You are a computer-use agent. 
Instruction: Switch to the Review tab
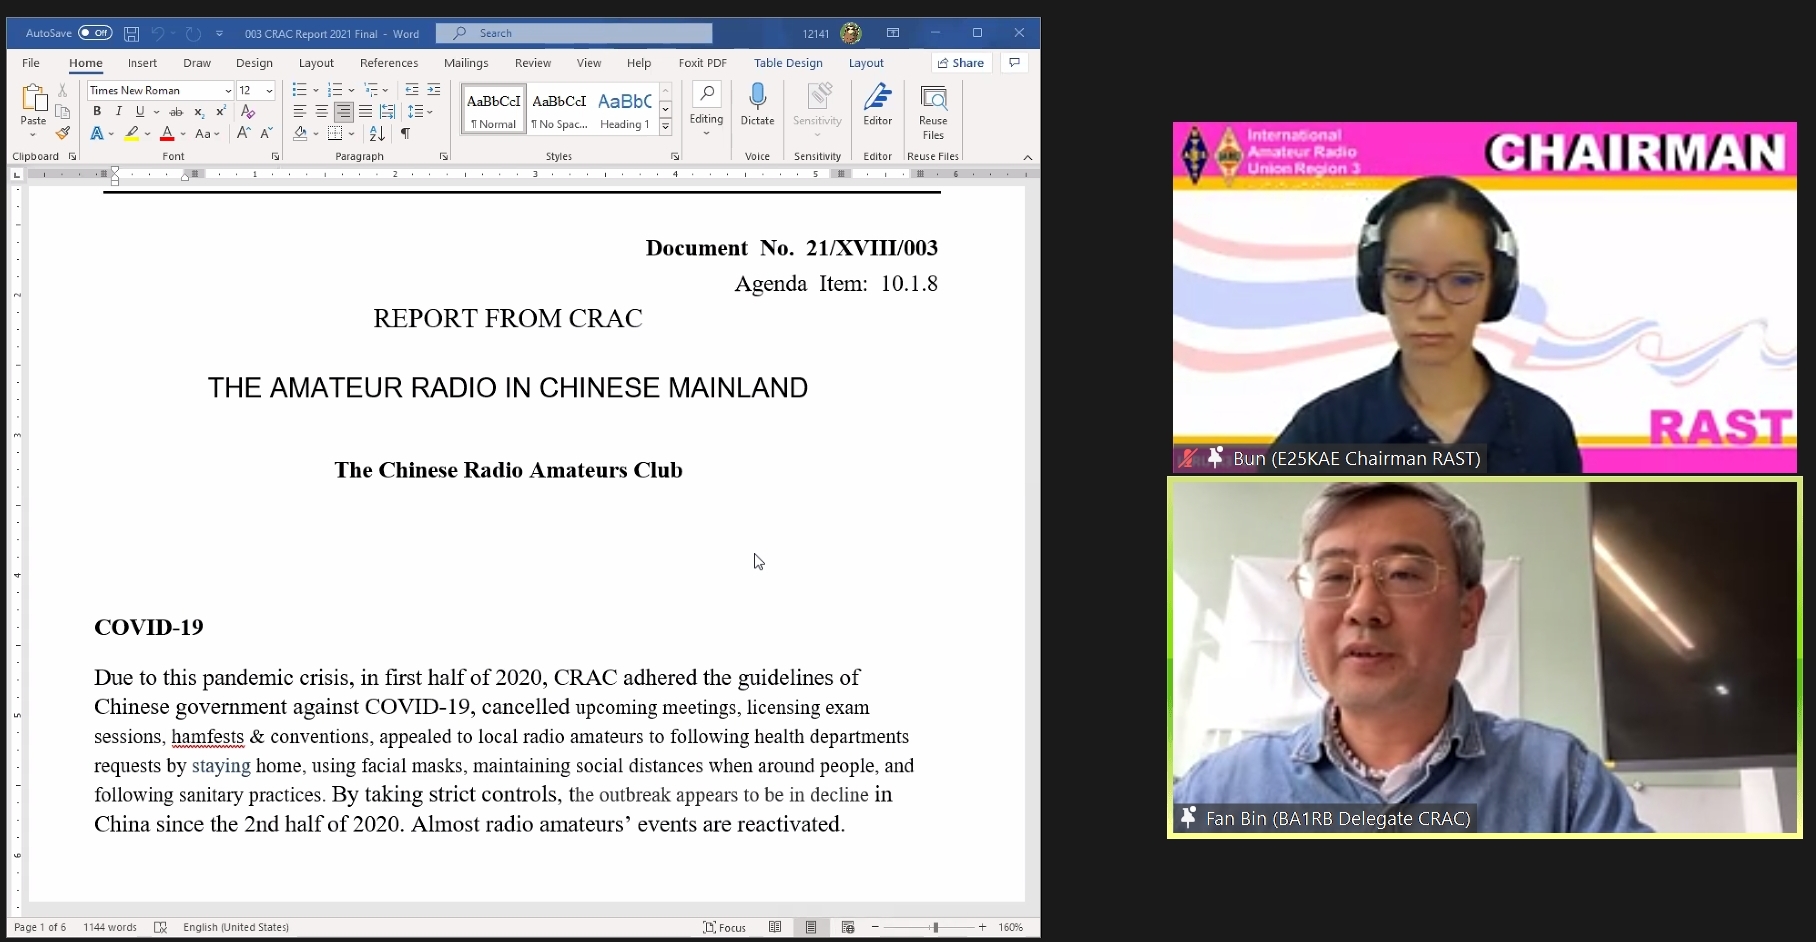coord(533,62)
